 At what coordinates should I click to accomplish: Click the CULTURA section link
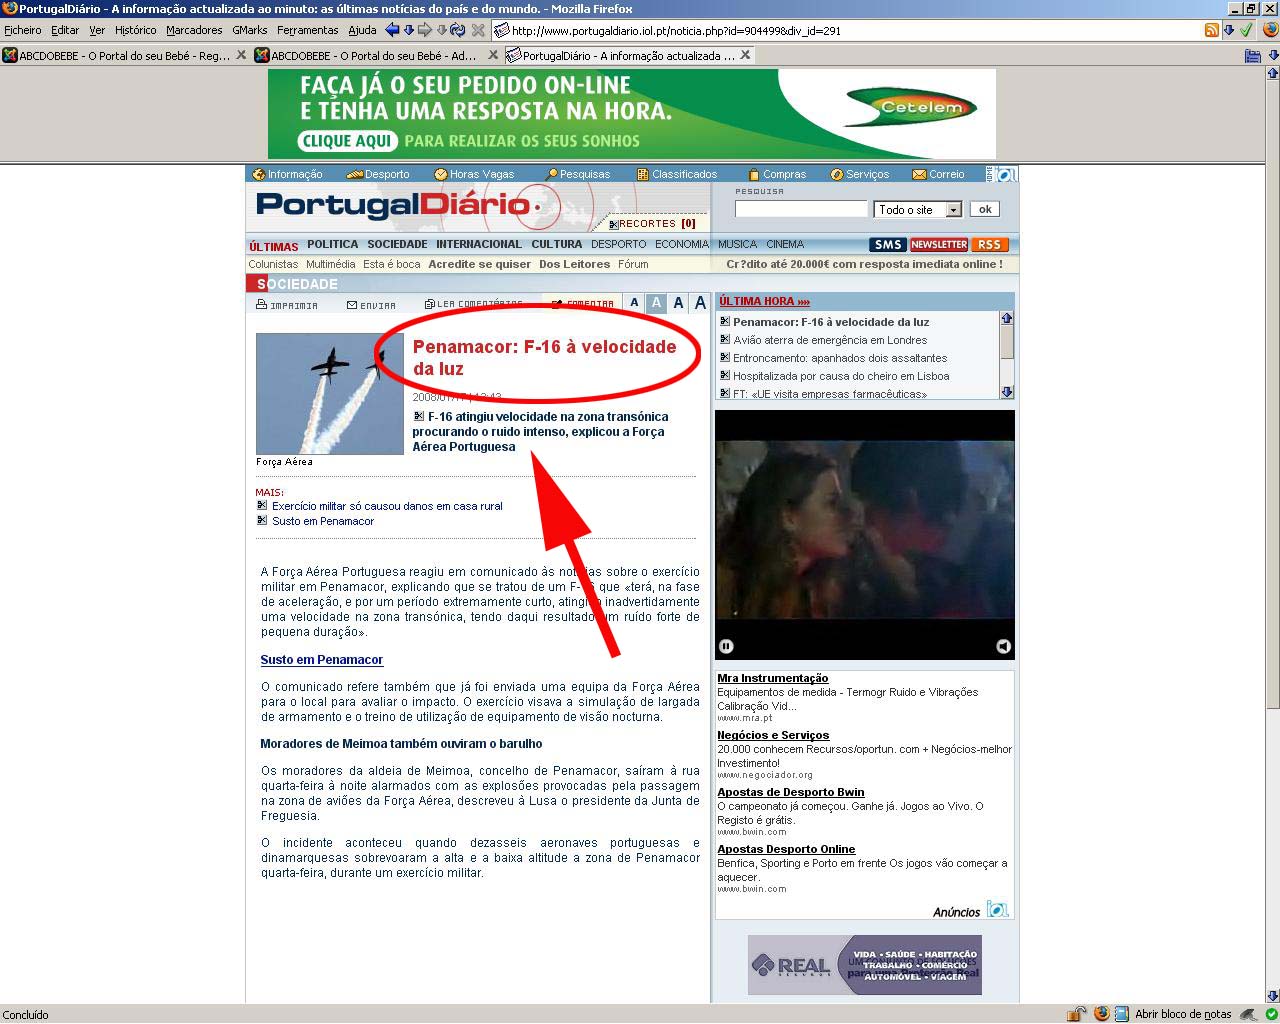tap(557, 244)
